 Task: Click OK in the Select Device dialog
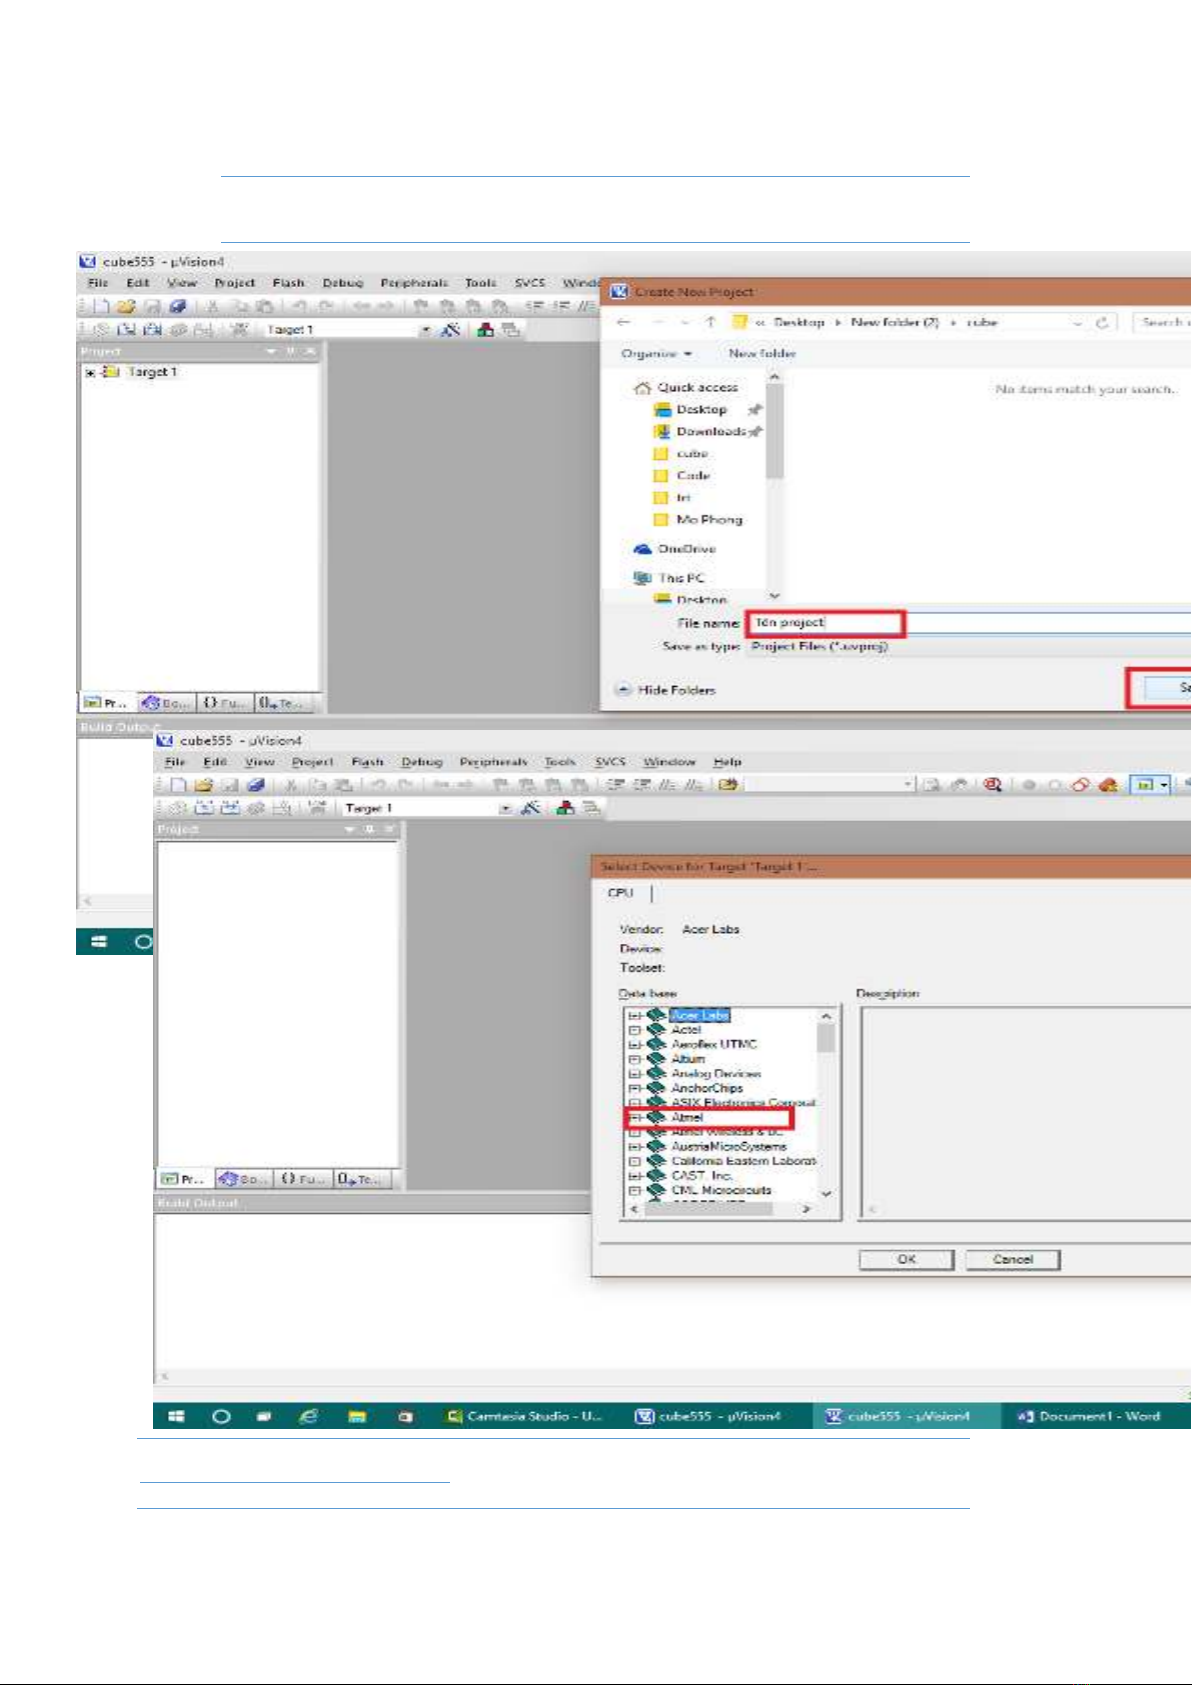click(x=906, y=1260)
